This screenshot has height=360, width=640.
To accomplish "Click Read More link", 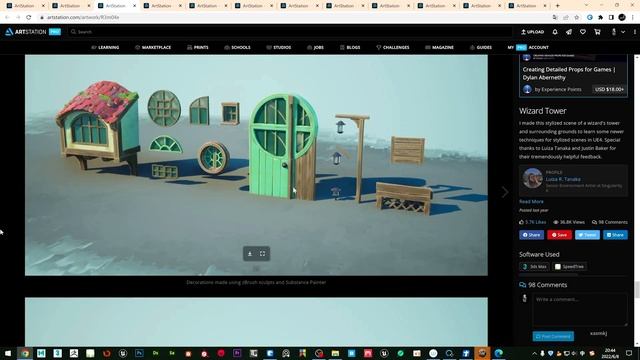I will click(531, 201).
